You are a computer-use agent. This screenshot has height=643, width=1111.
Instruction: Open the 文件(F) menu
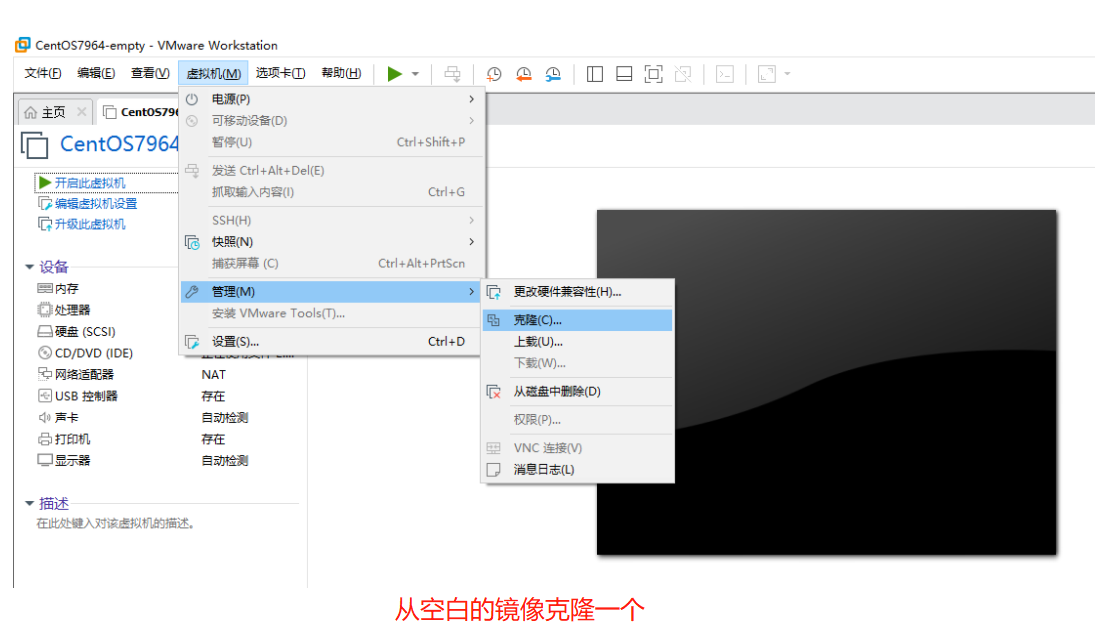43,73
